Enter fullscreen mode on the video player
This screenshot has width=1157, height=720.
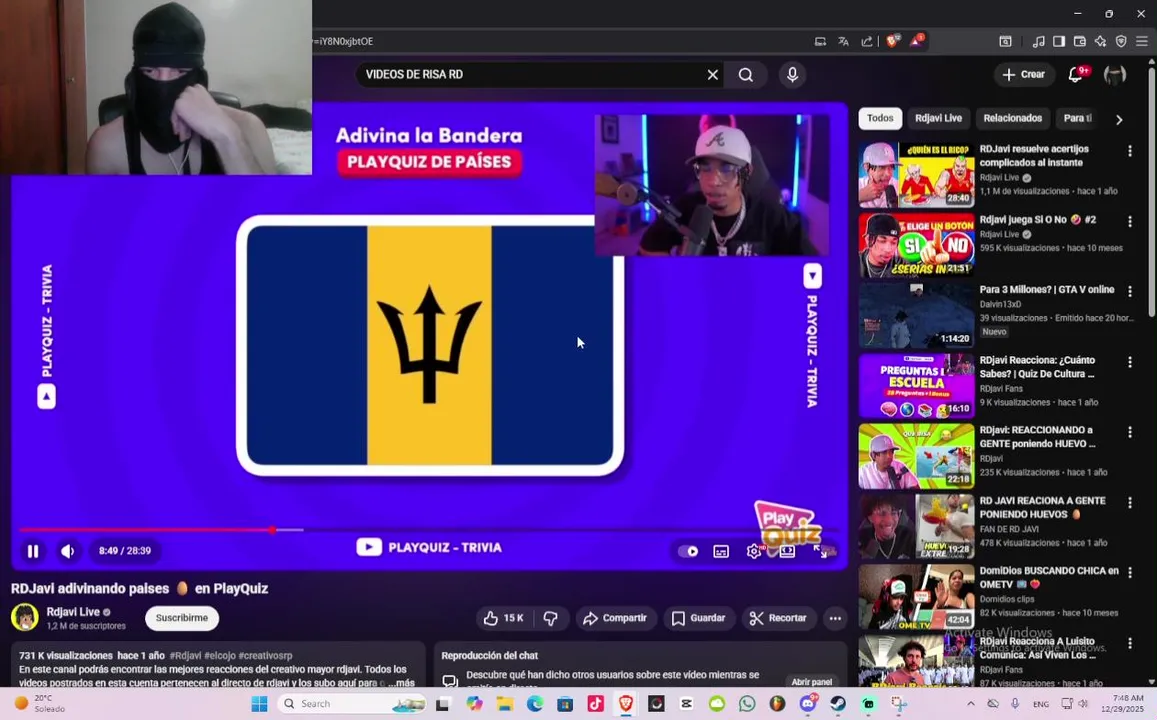pos(821,551)
